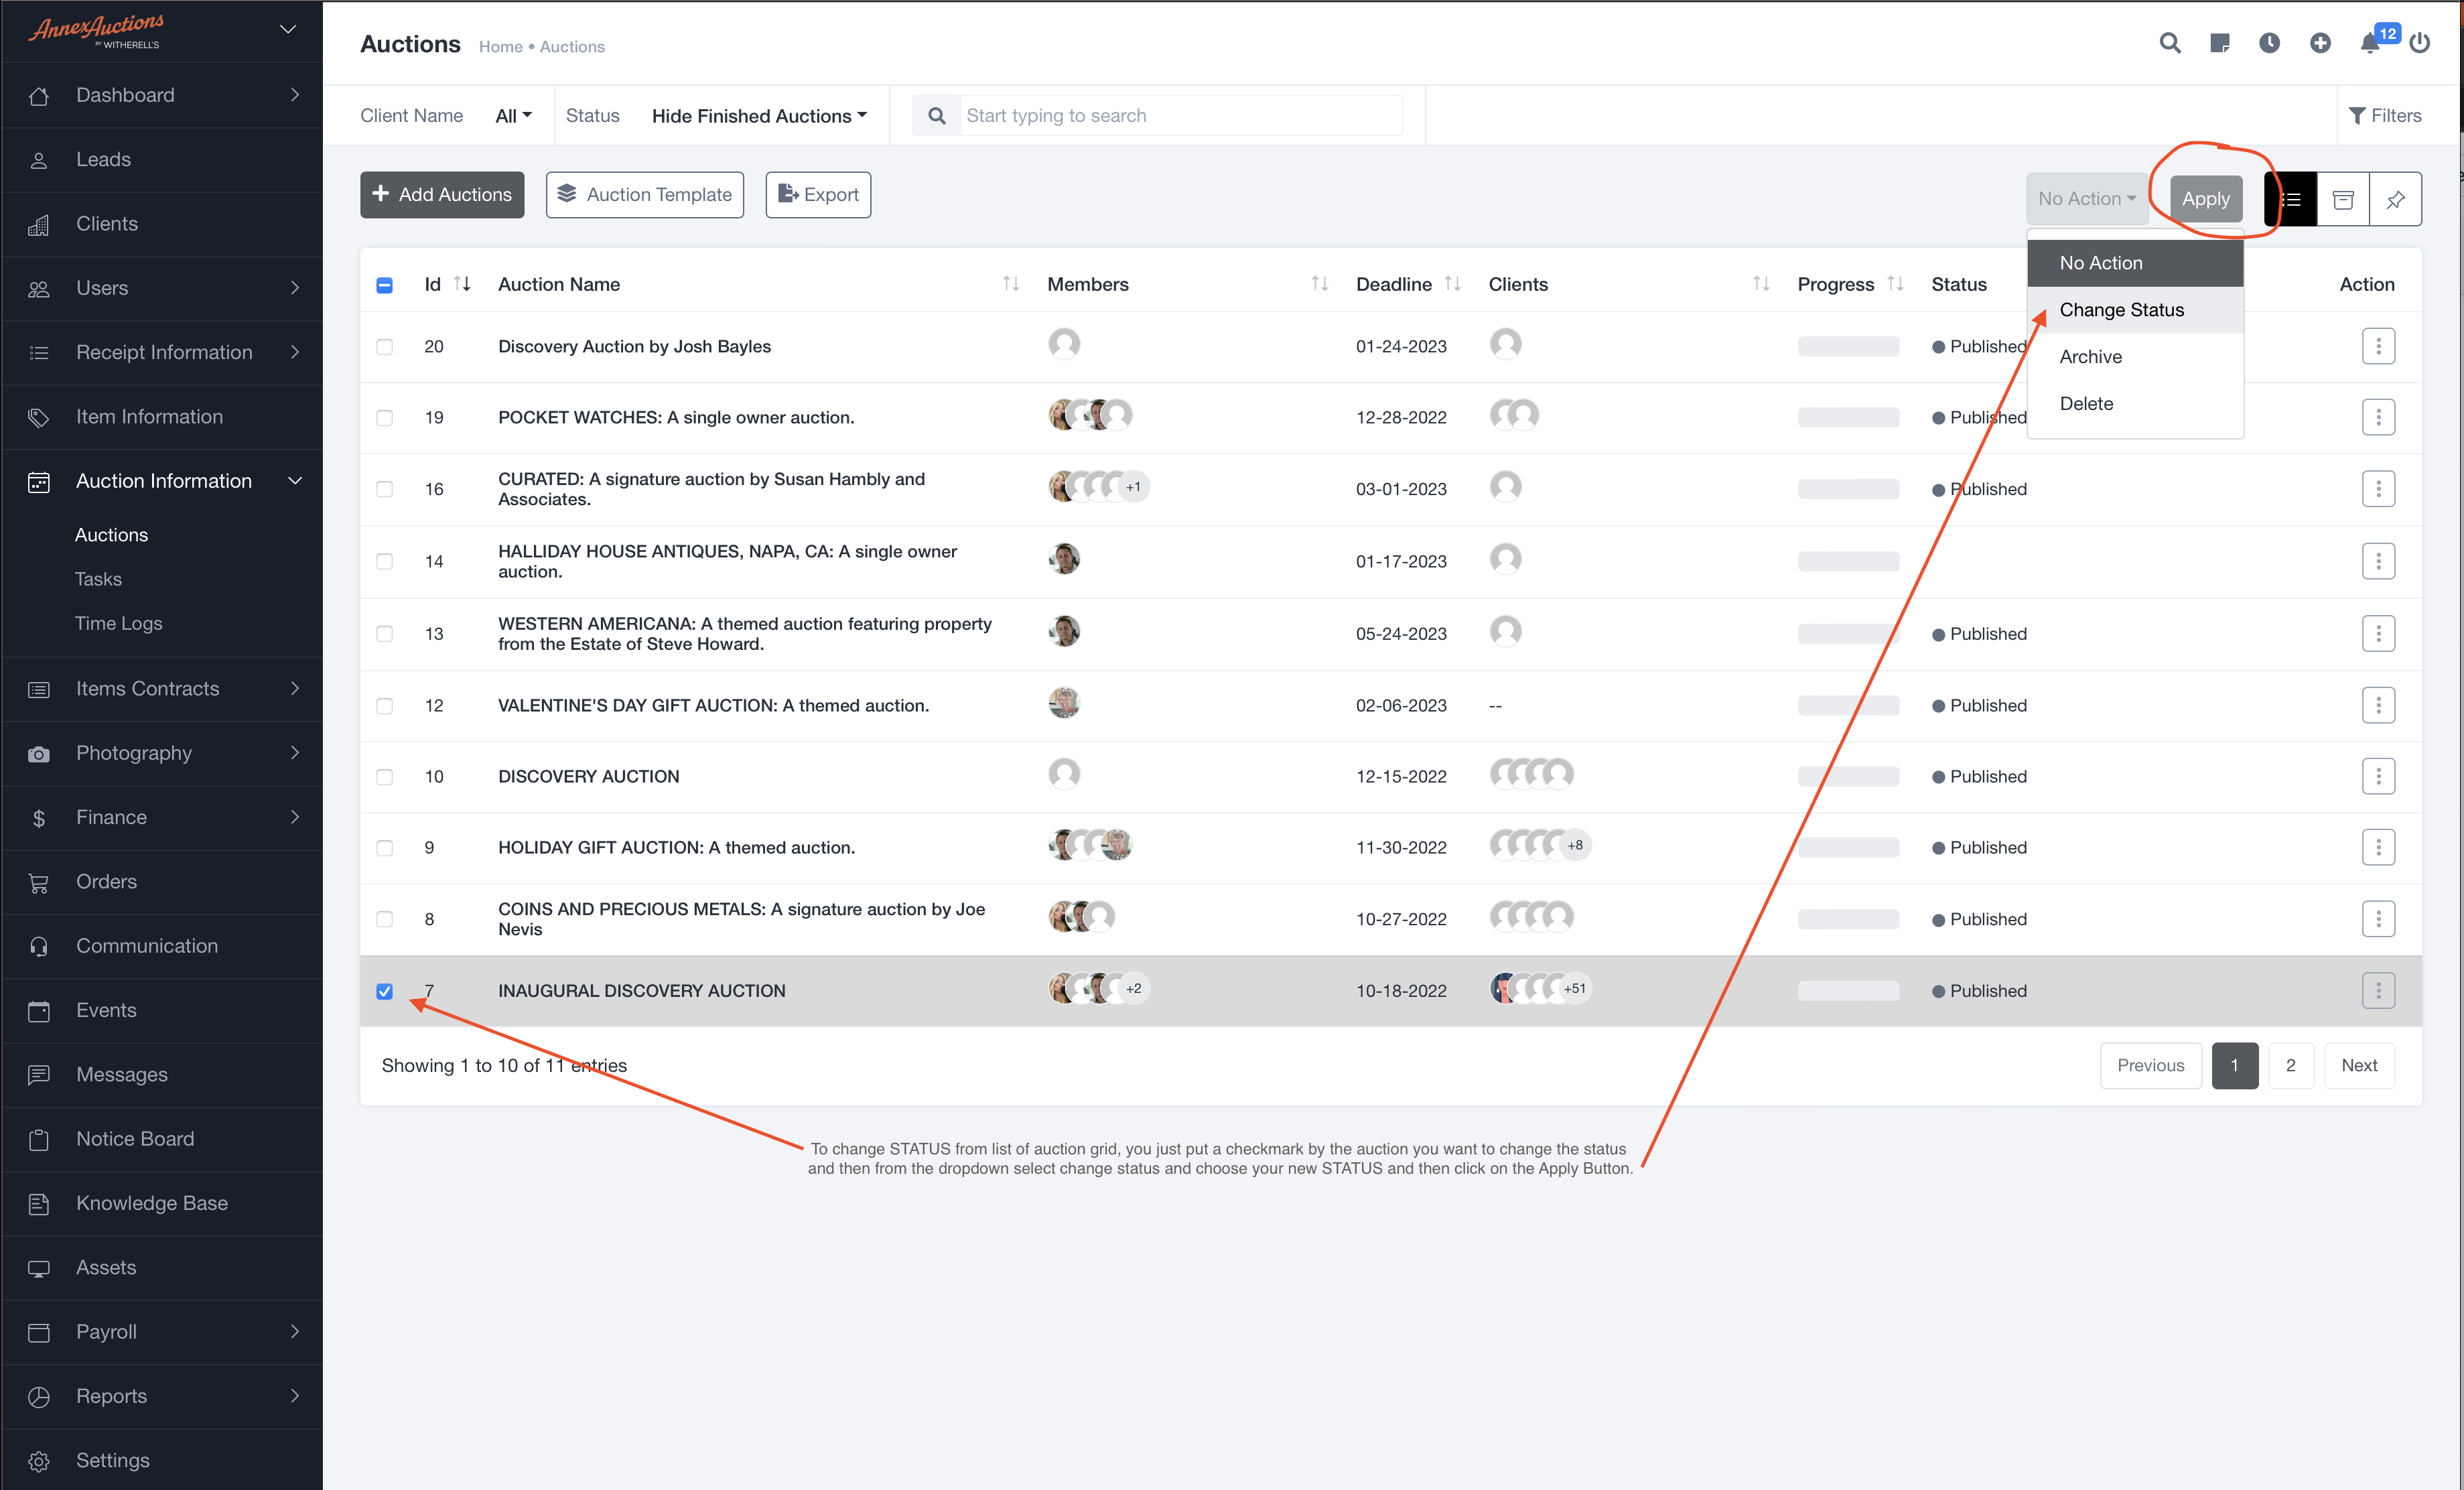Click the pin view icon
Screen dimensions: 2464x1490
click(2395, 199)
